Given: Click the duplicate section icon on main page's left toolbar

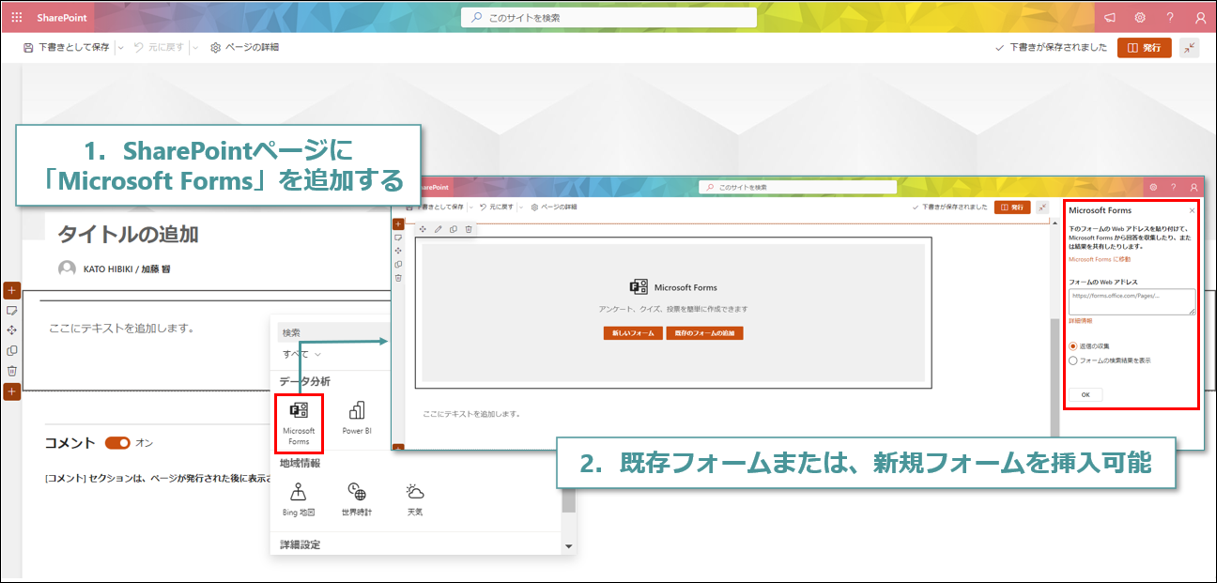Looking at the screenshot, I should (x=12, y=350).
